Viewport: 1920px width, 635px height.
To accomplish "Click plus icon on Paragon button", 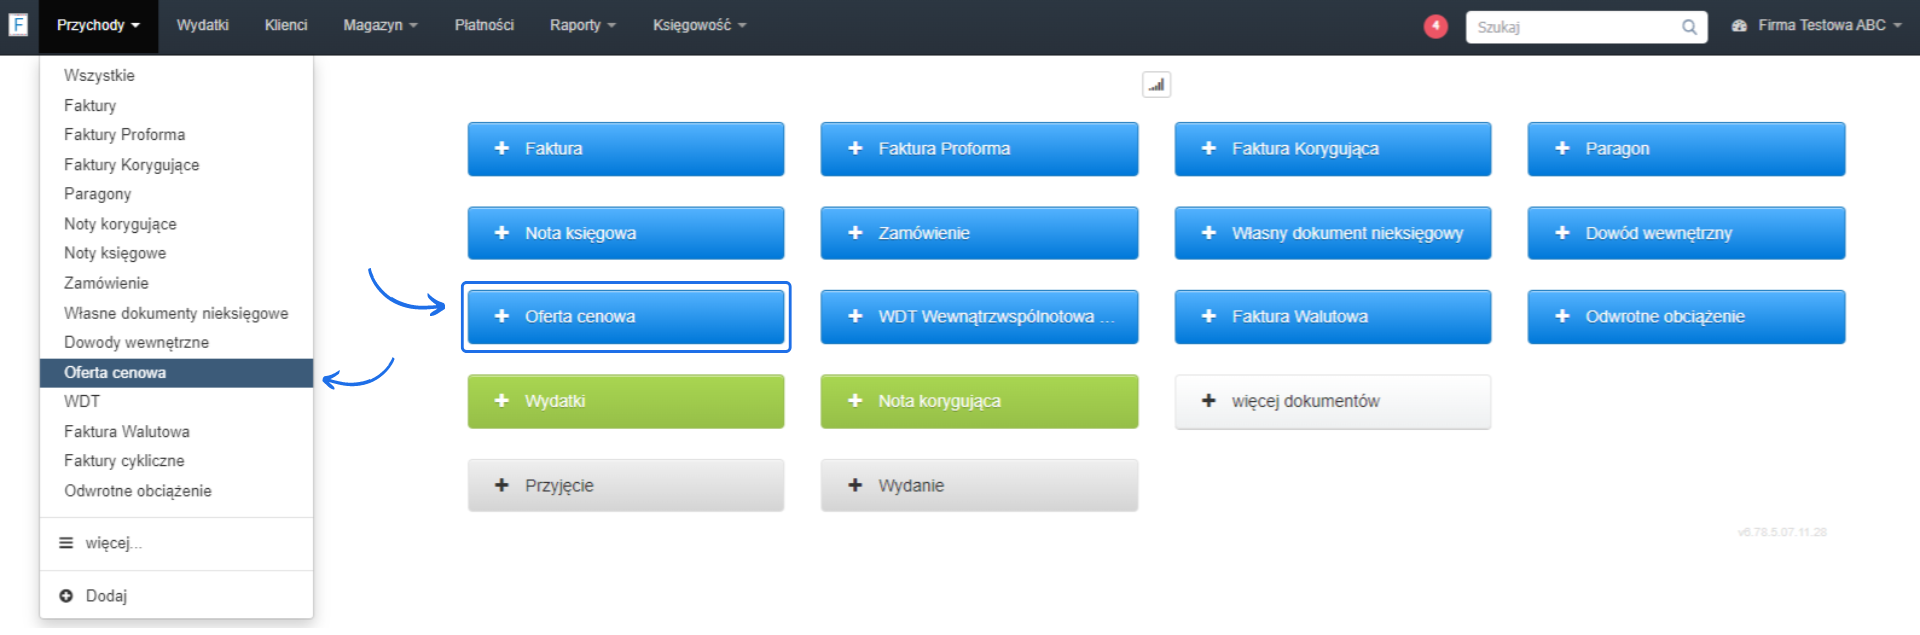I will [1562, 149].
